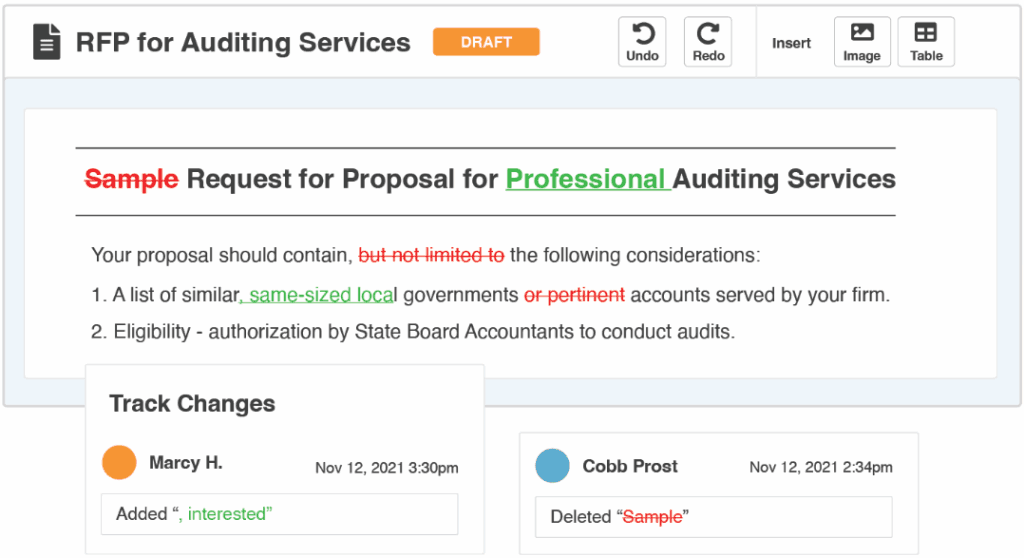The image size is (1024, 558).
Task: Click deleted text "but not limited to"
Action: pyautogui.click(x=431, y=255)
